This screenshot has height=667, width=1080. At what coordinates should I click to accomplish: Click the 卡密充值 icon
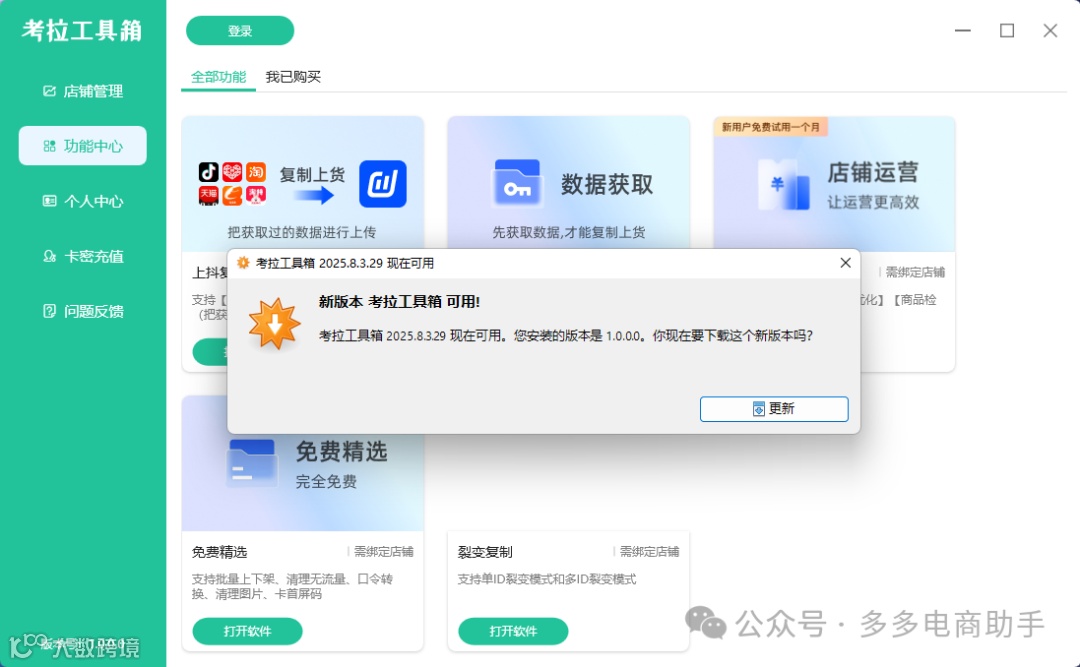(49, 256)
